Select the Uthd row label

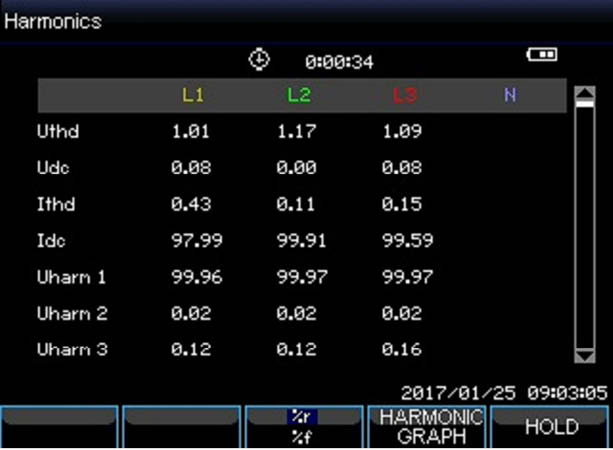click(56, 131)
